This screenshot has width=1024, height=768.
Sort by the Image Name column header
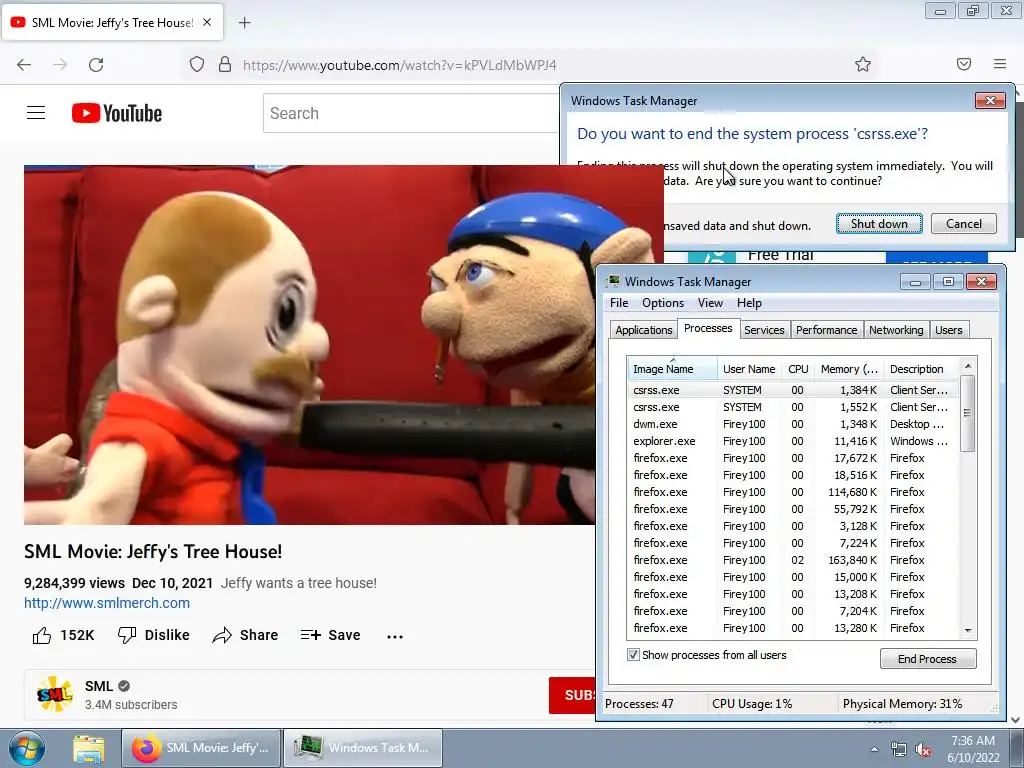click(672, 369)
